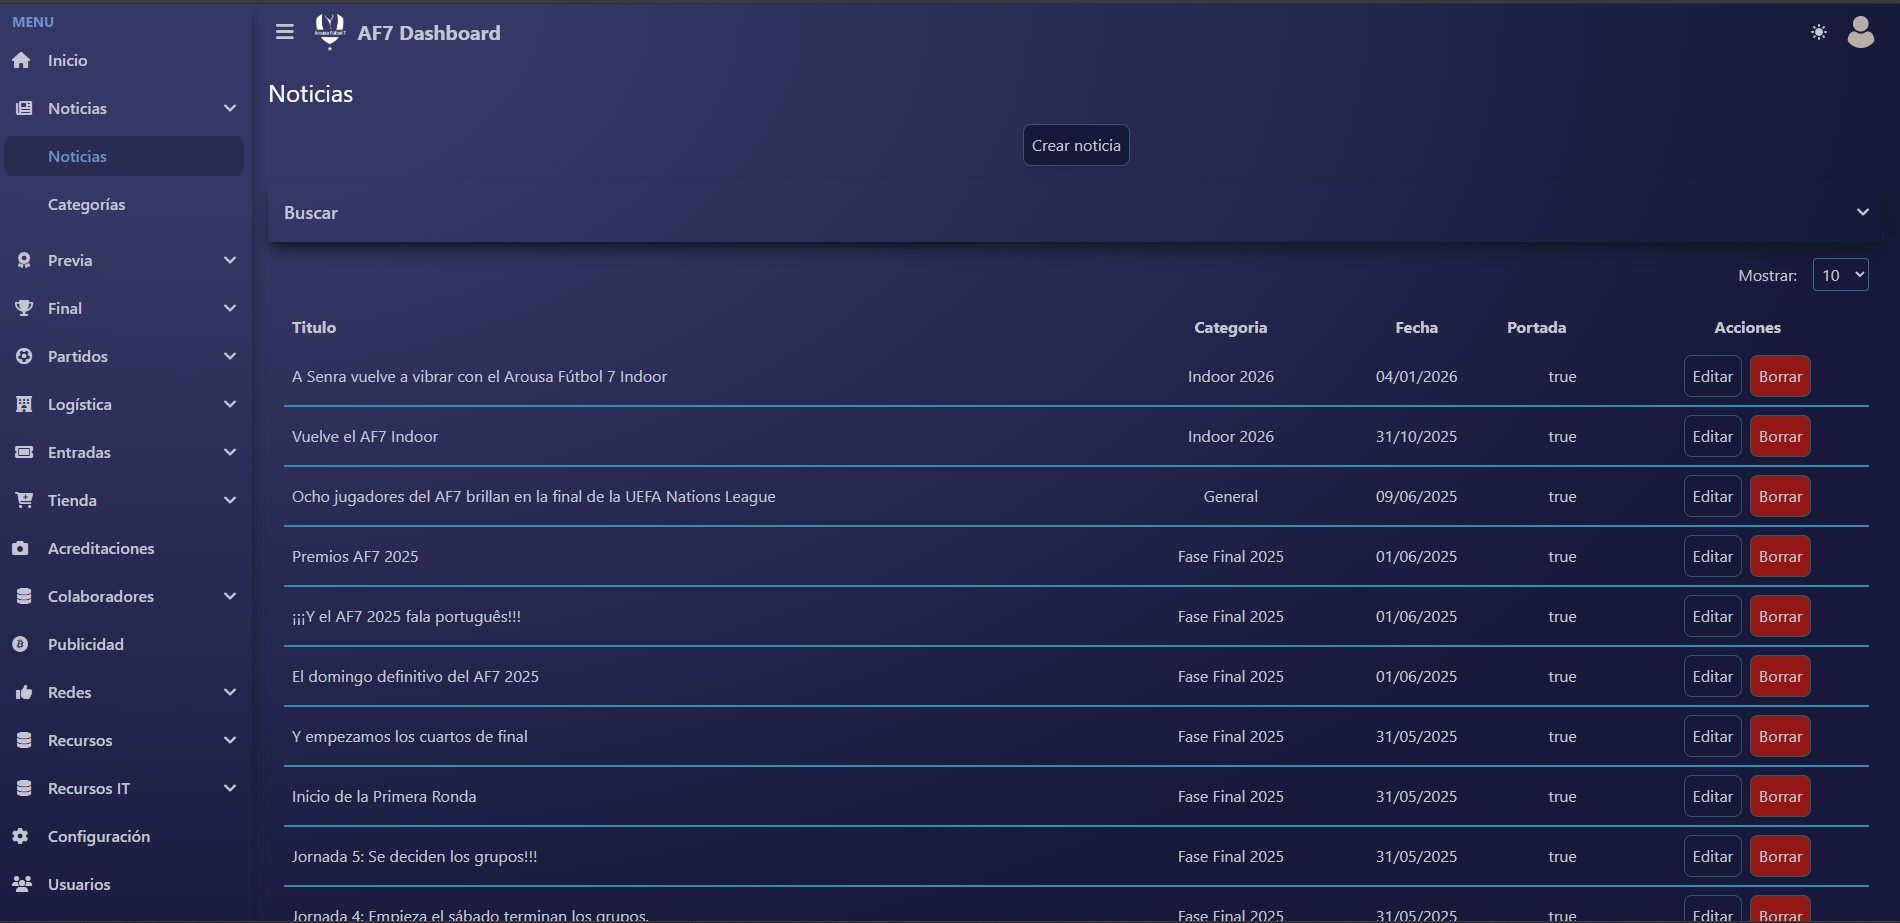Expand the Partidos menu chevron
This screenshot has height=923, width=1900.
point(230,356)
